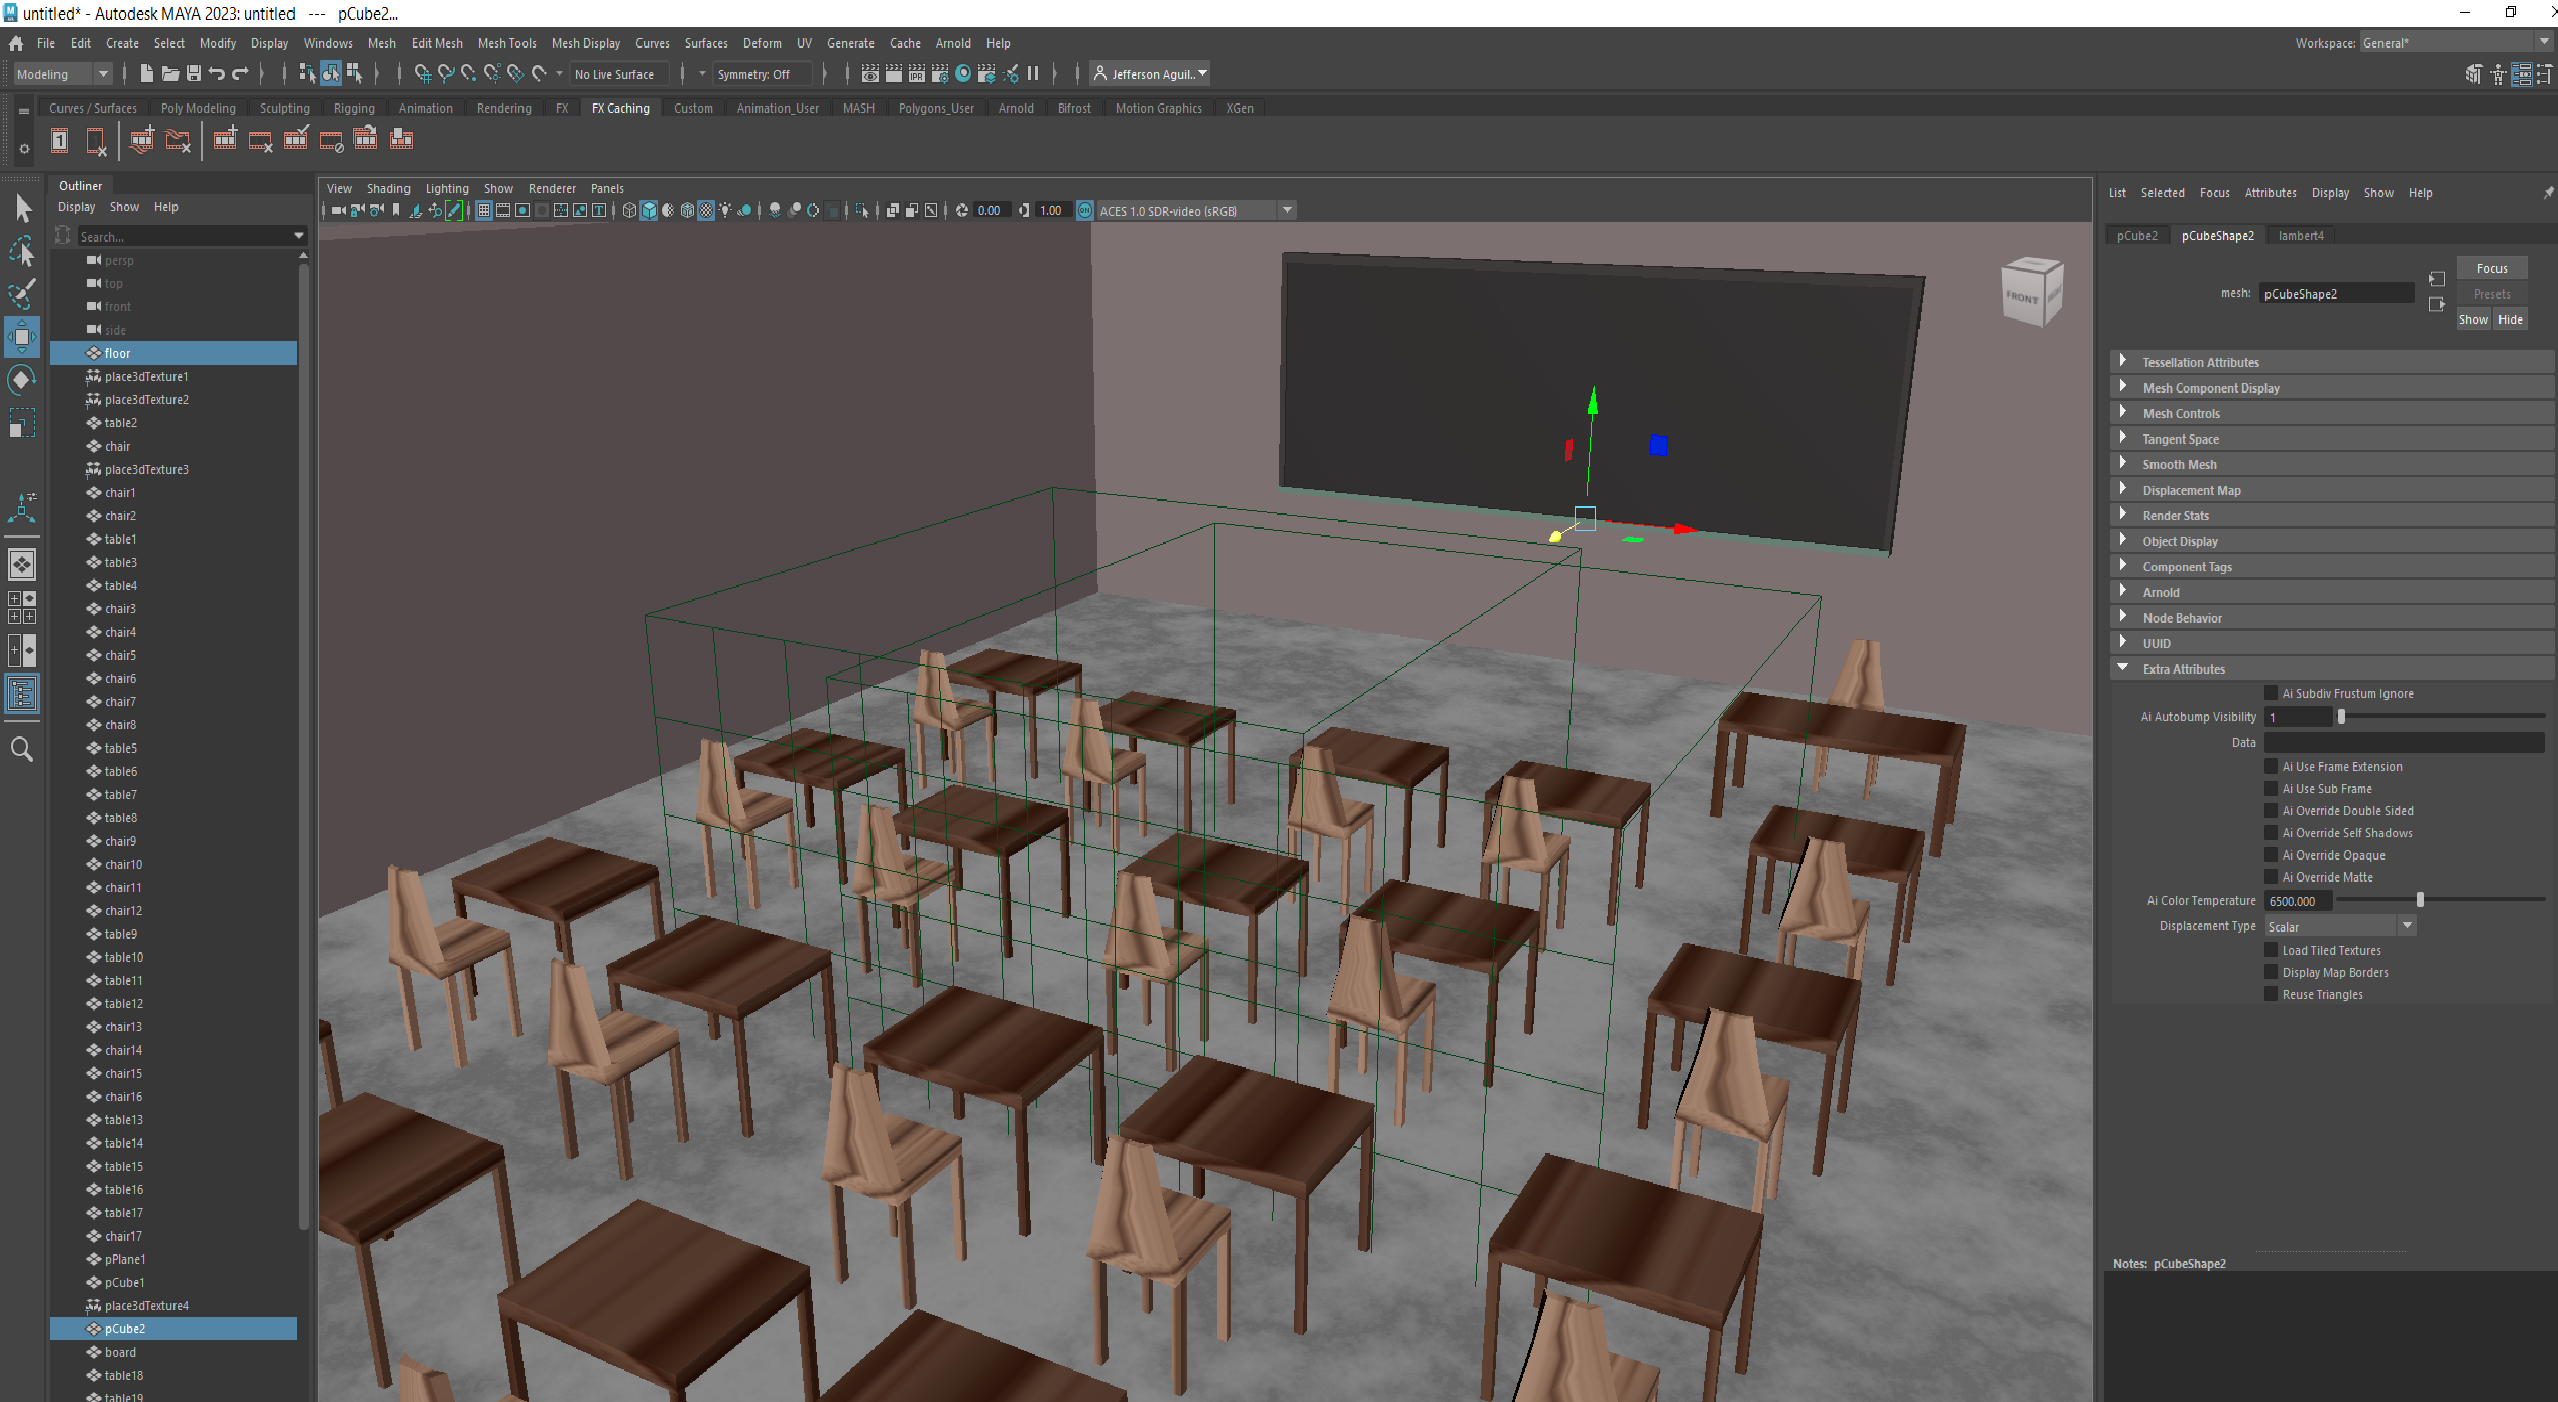This screenshot has width=2558, height=1402.
Task: Click the Snap to grids magnet icon
Action: pyautogui.click(x=422, y=73)
